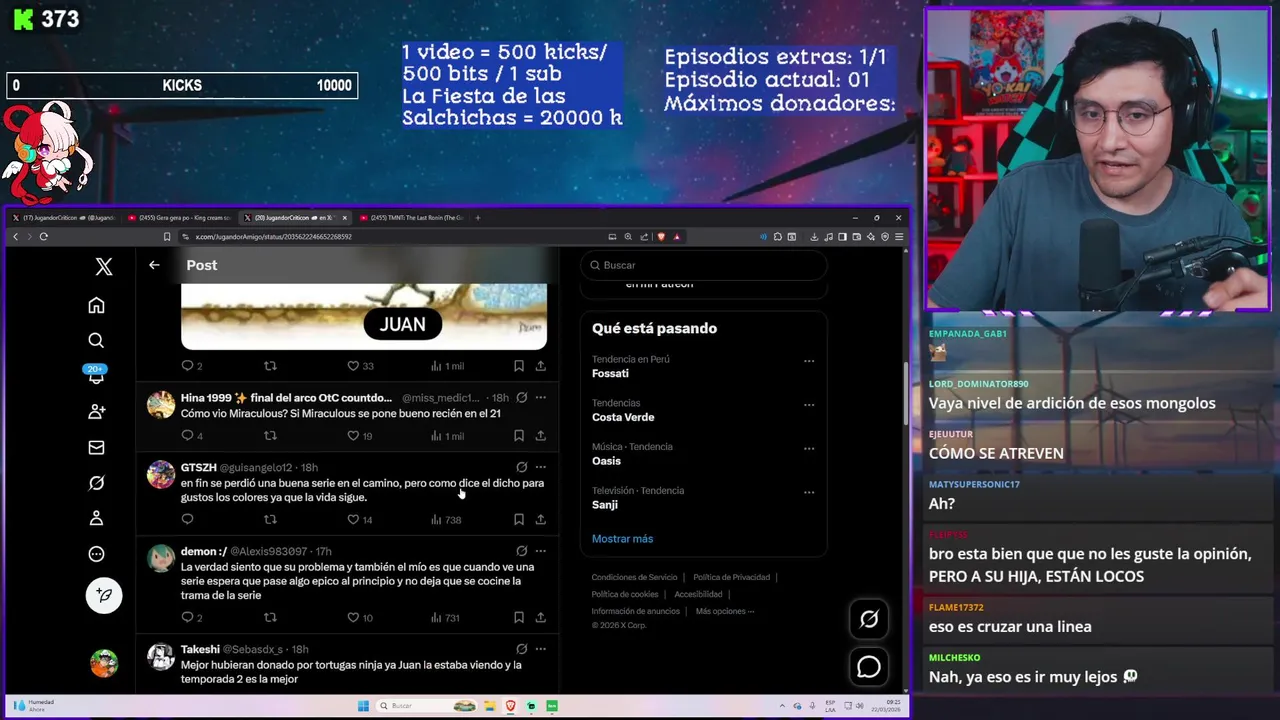This screenshot has height=720, width=1280.
Task: Open options for Oasis trend
Action: point(809,448)
